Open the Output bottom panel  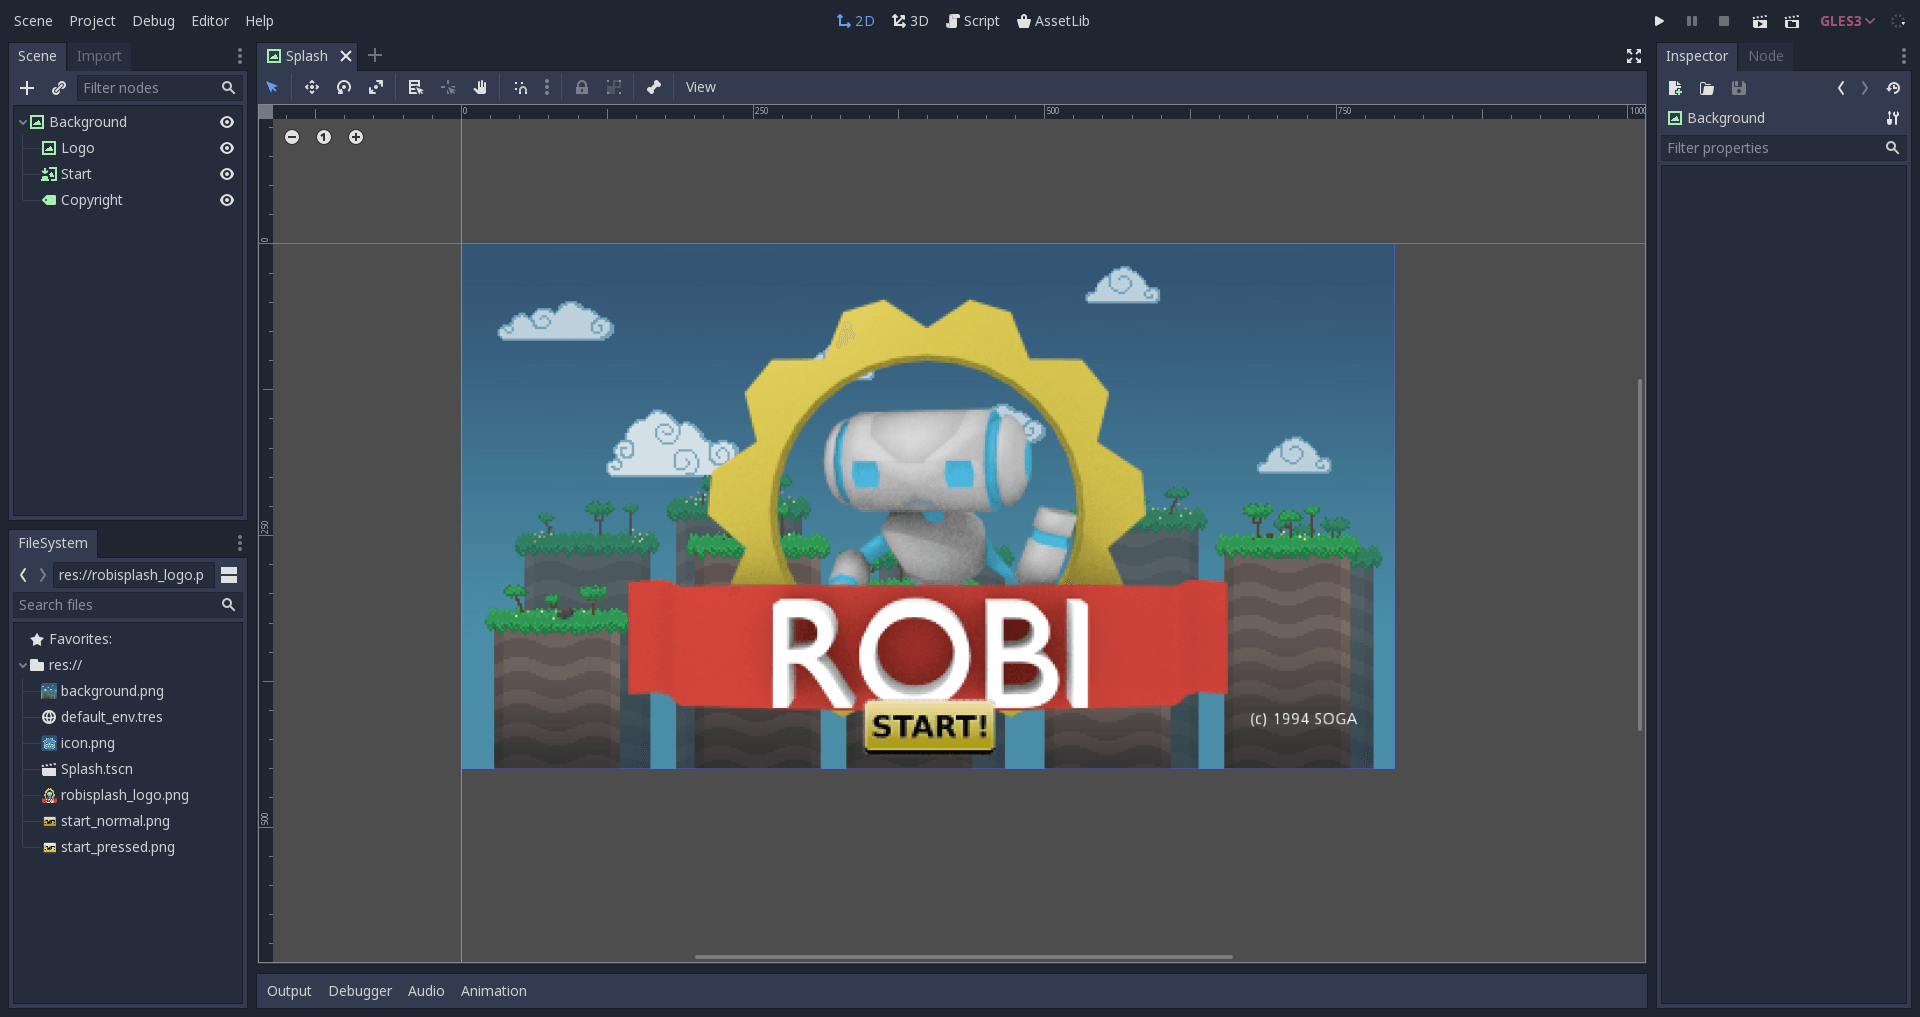click(x=289, y=991)
